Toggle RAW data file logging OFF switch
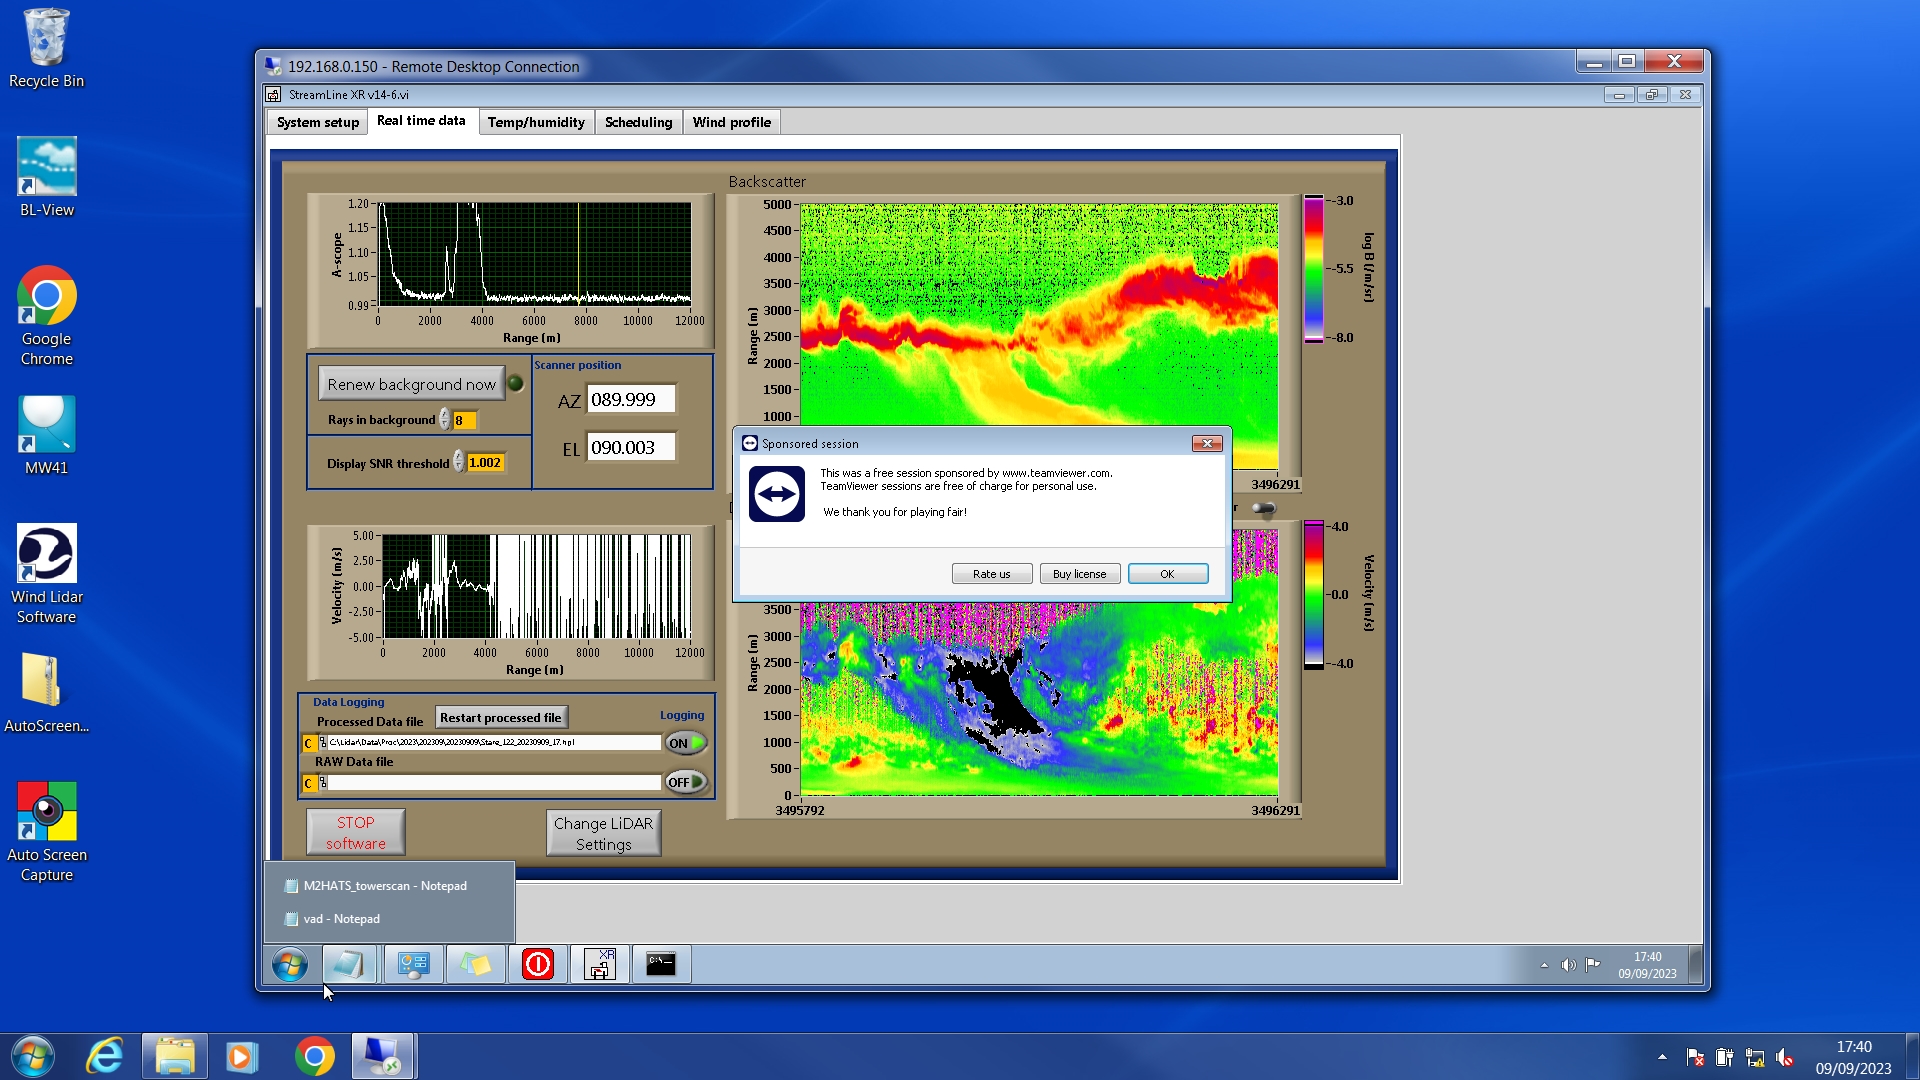 (x=686, y=782)
